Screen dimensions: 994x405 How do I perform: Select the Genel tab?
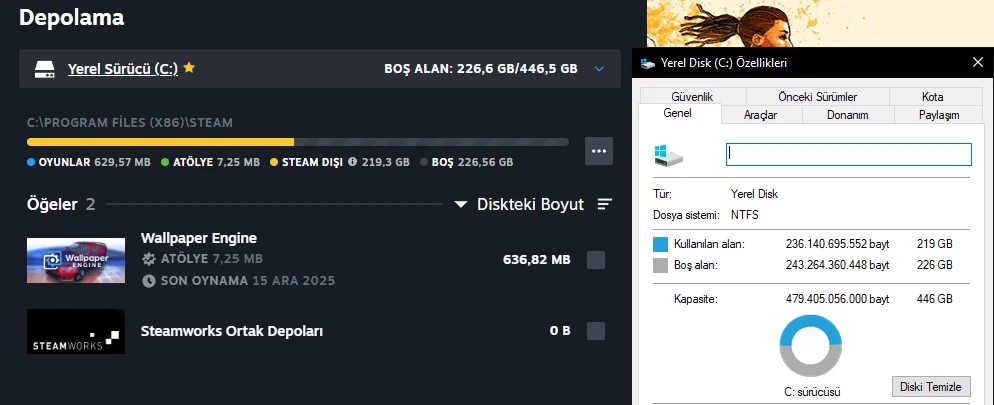point(678,113)
